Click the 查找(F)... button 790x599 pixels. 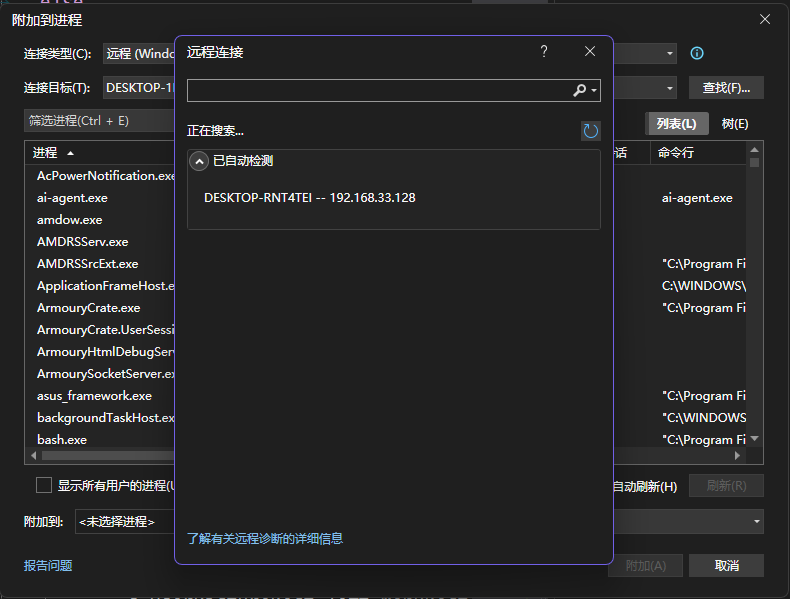click(x=726, y=88)
